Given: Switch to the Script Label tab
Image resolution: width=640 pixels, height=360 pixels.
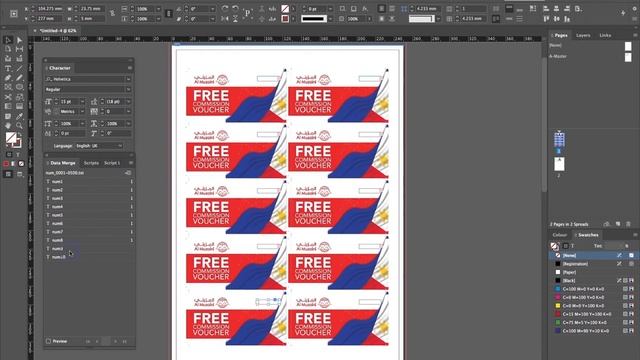Looking at the screenshot, I should coord(112,163).
